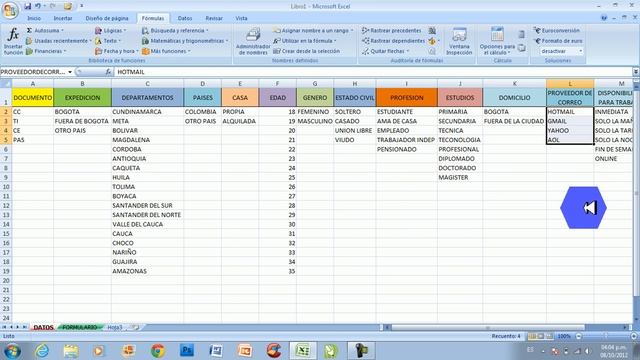Click Rastrear dependientes

coord(393,41)
